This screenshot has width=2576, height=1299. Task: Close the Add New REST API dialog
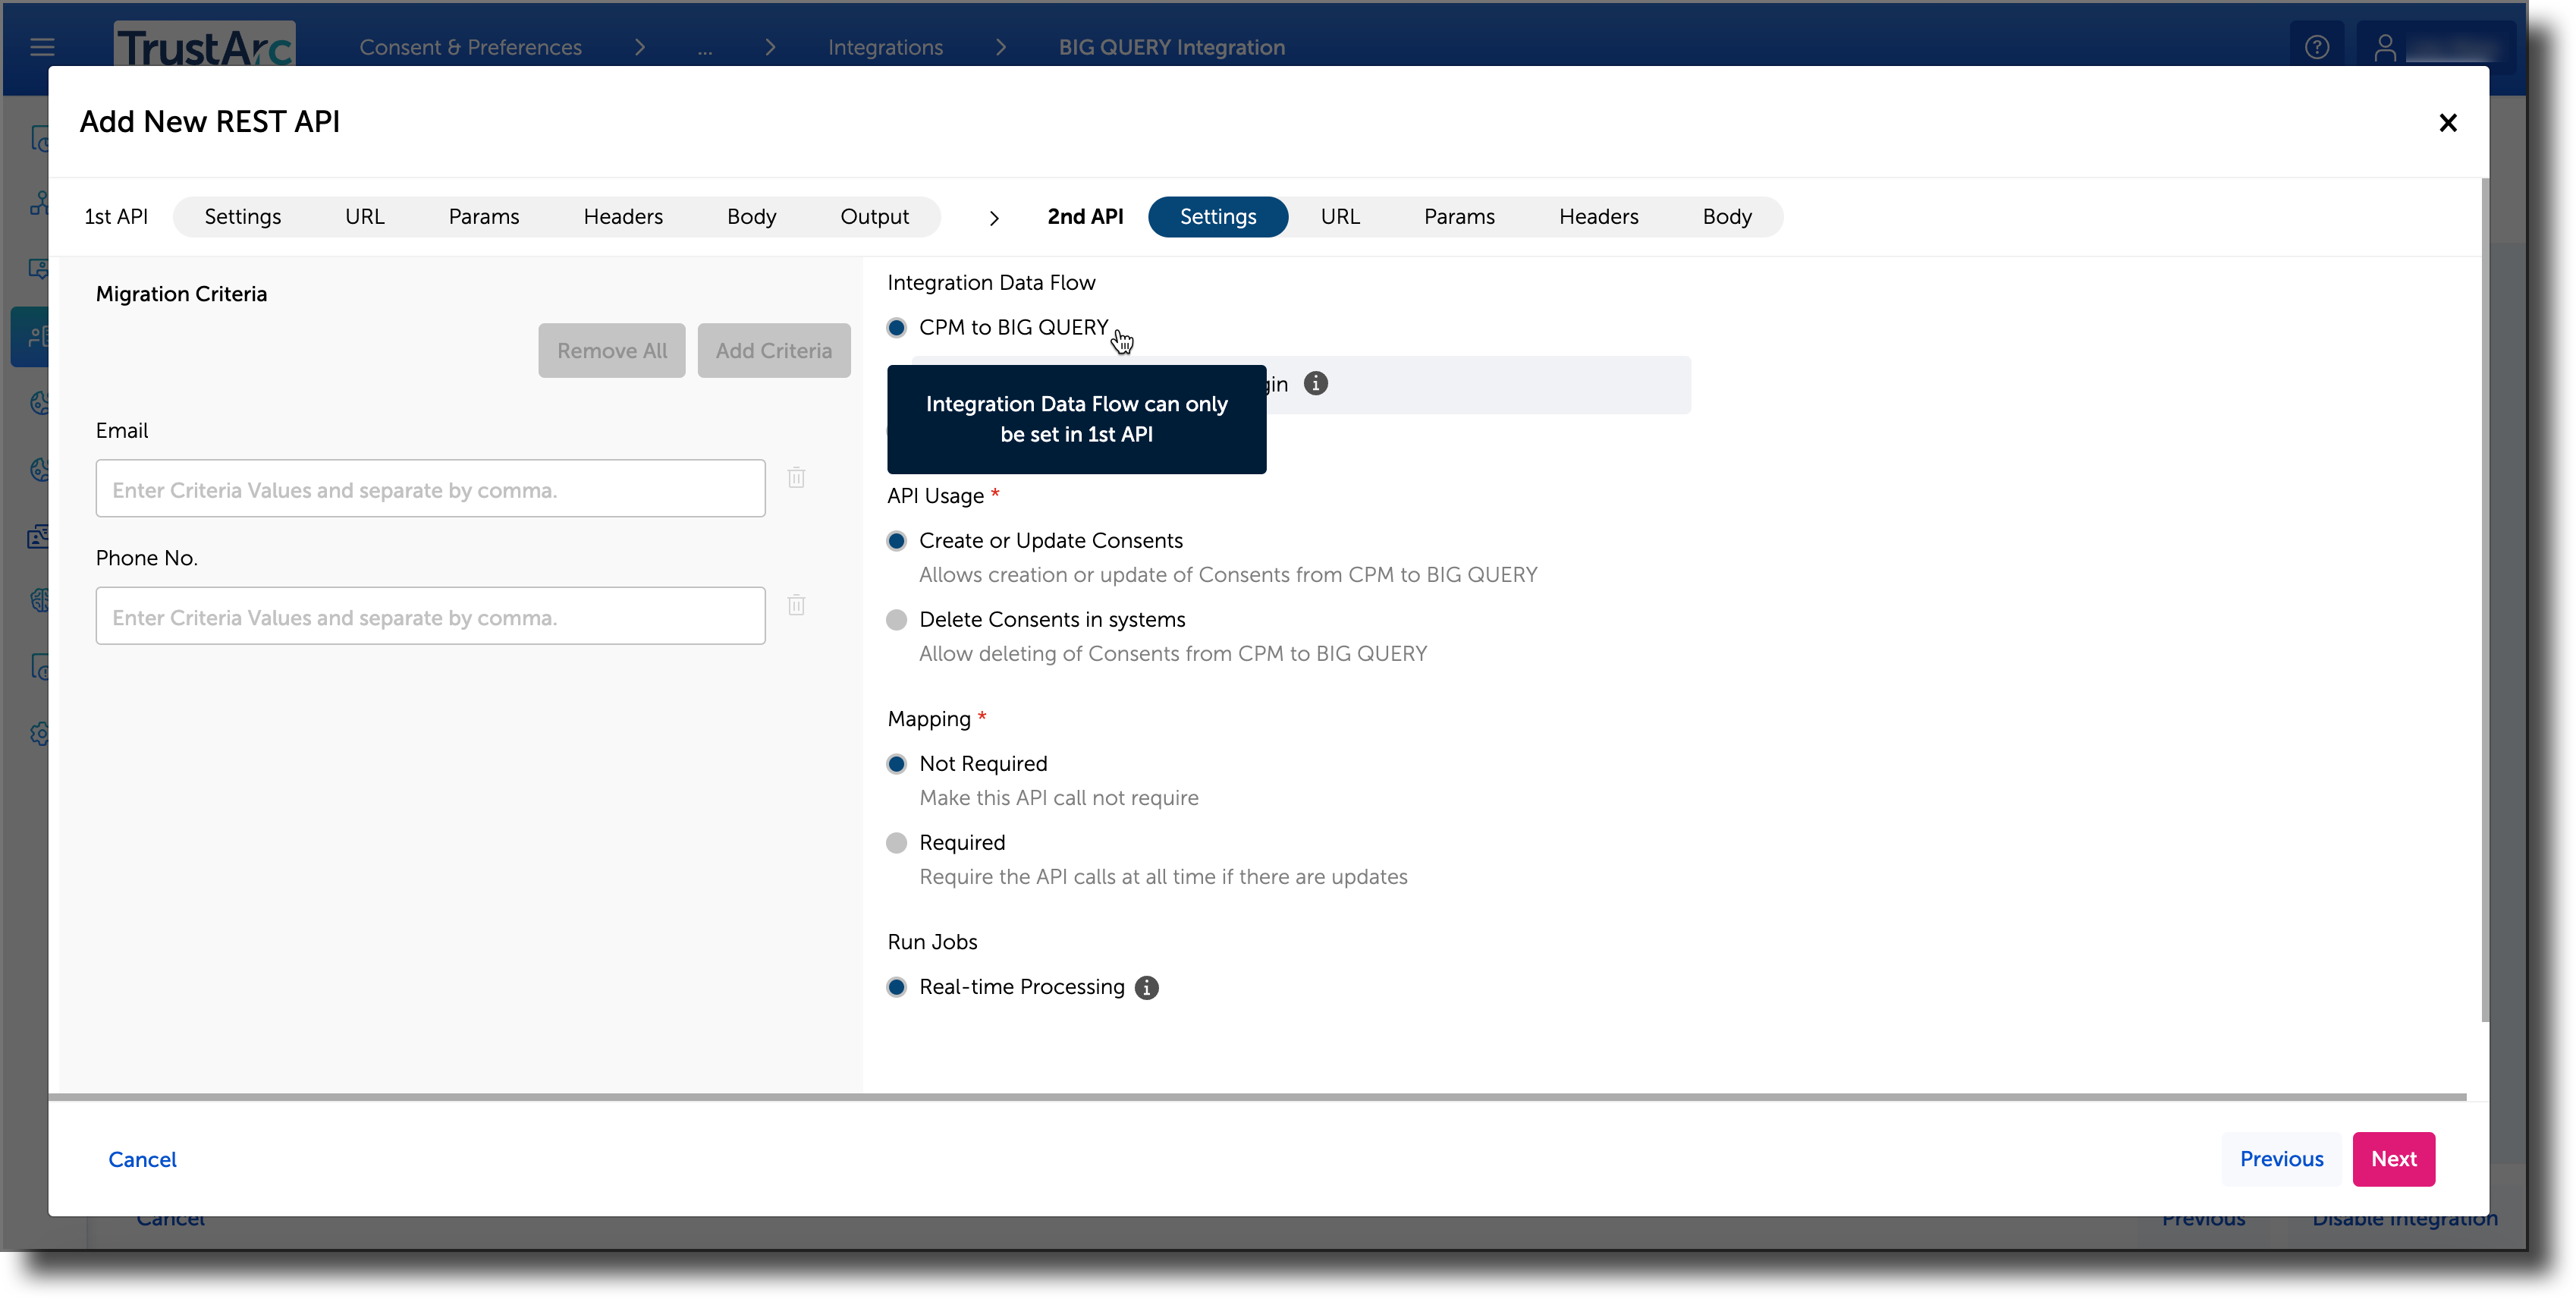(x=2447, y=122)
